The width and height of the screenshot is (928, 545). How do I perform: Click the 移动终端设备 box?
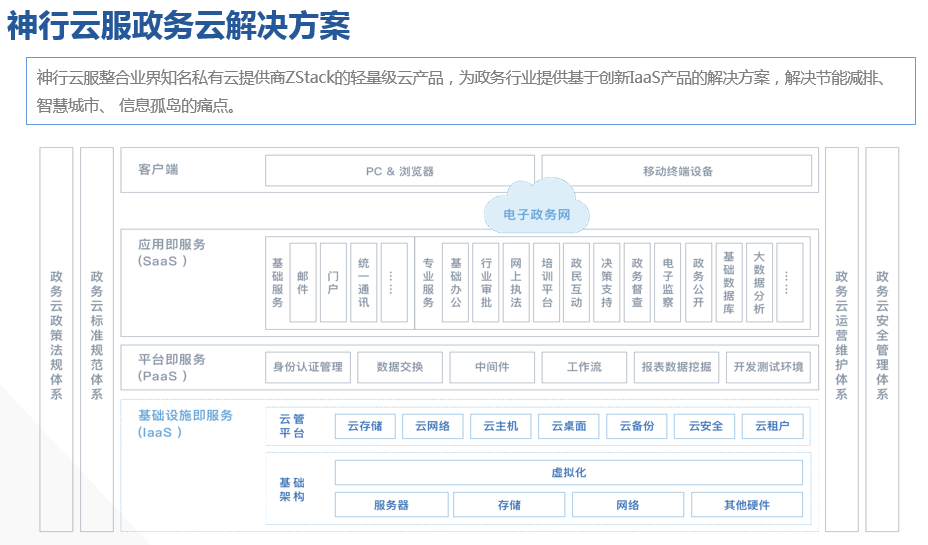click(x=678, y=171)
